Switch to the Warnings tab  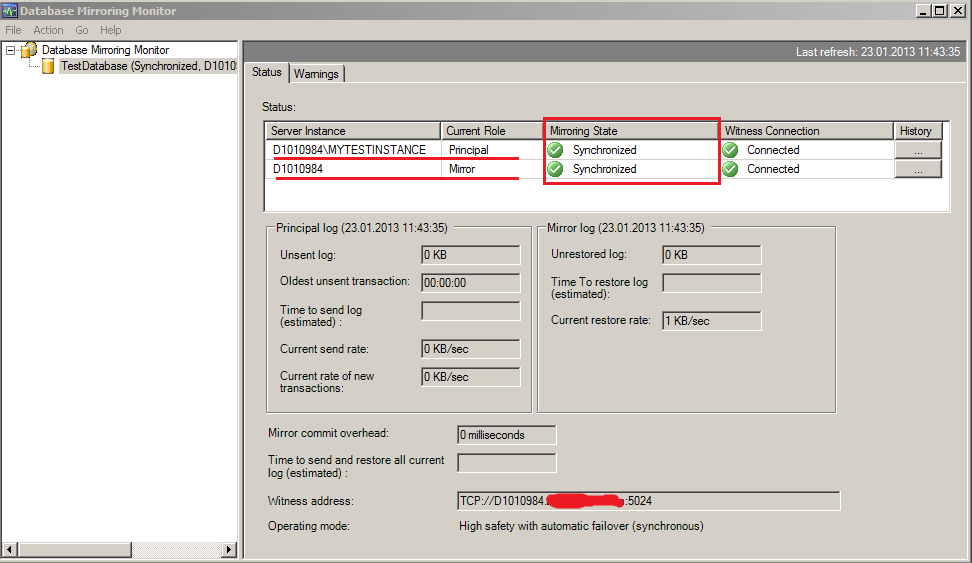click(x=316, y=73)
